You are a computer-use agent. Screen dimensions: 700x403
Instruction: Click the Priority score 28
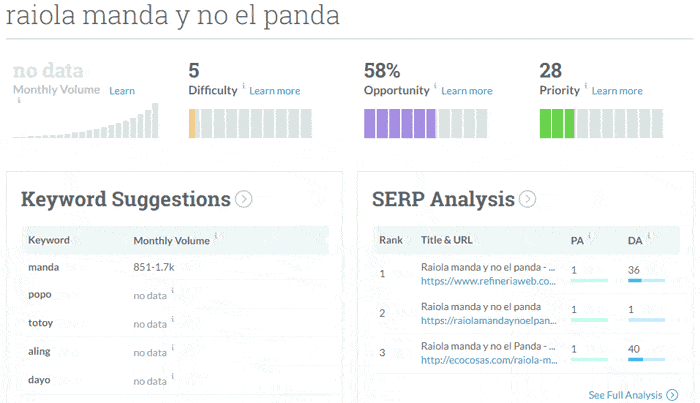click(550, 71)
